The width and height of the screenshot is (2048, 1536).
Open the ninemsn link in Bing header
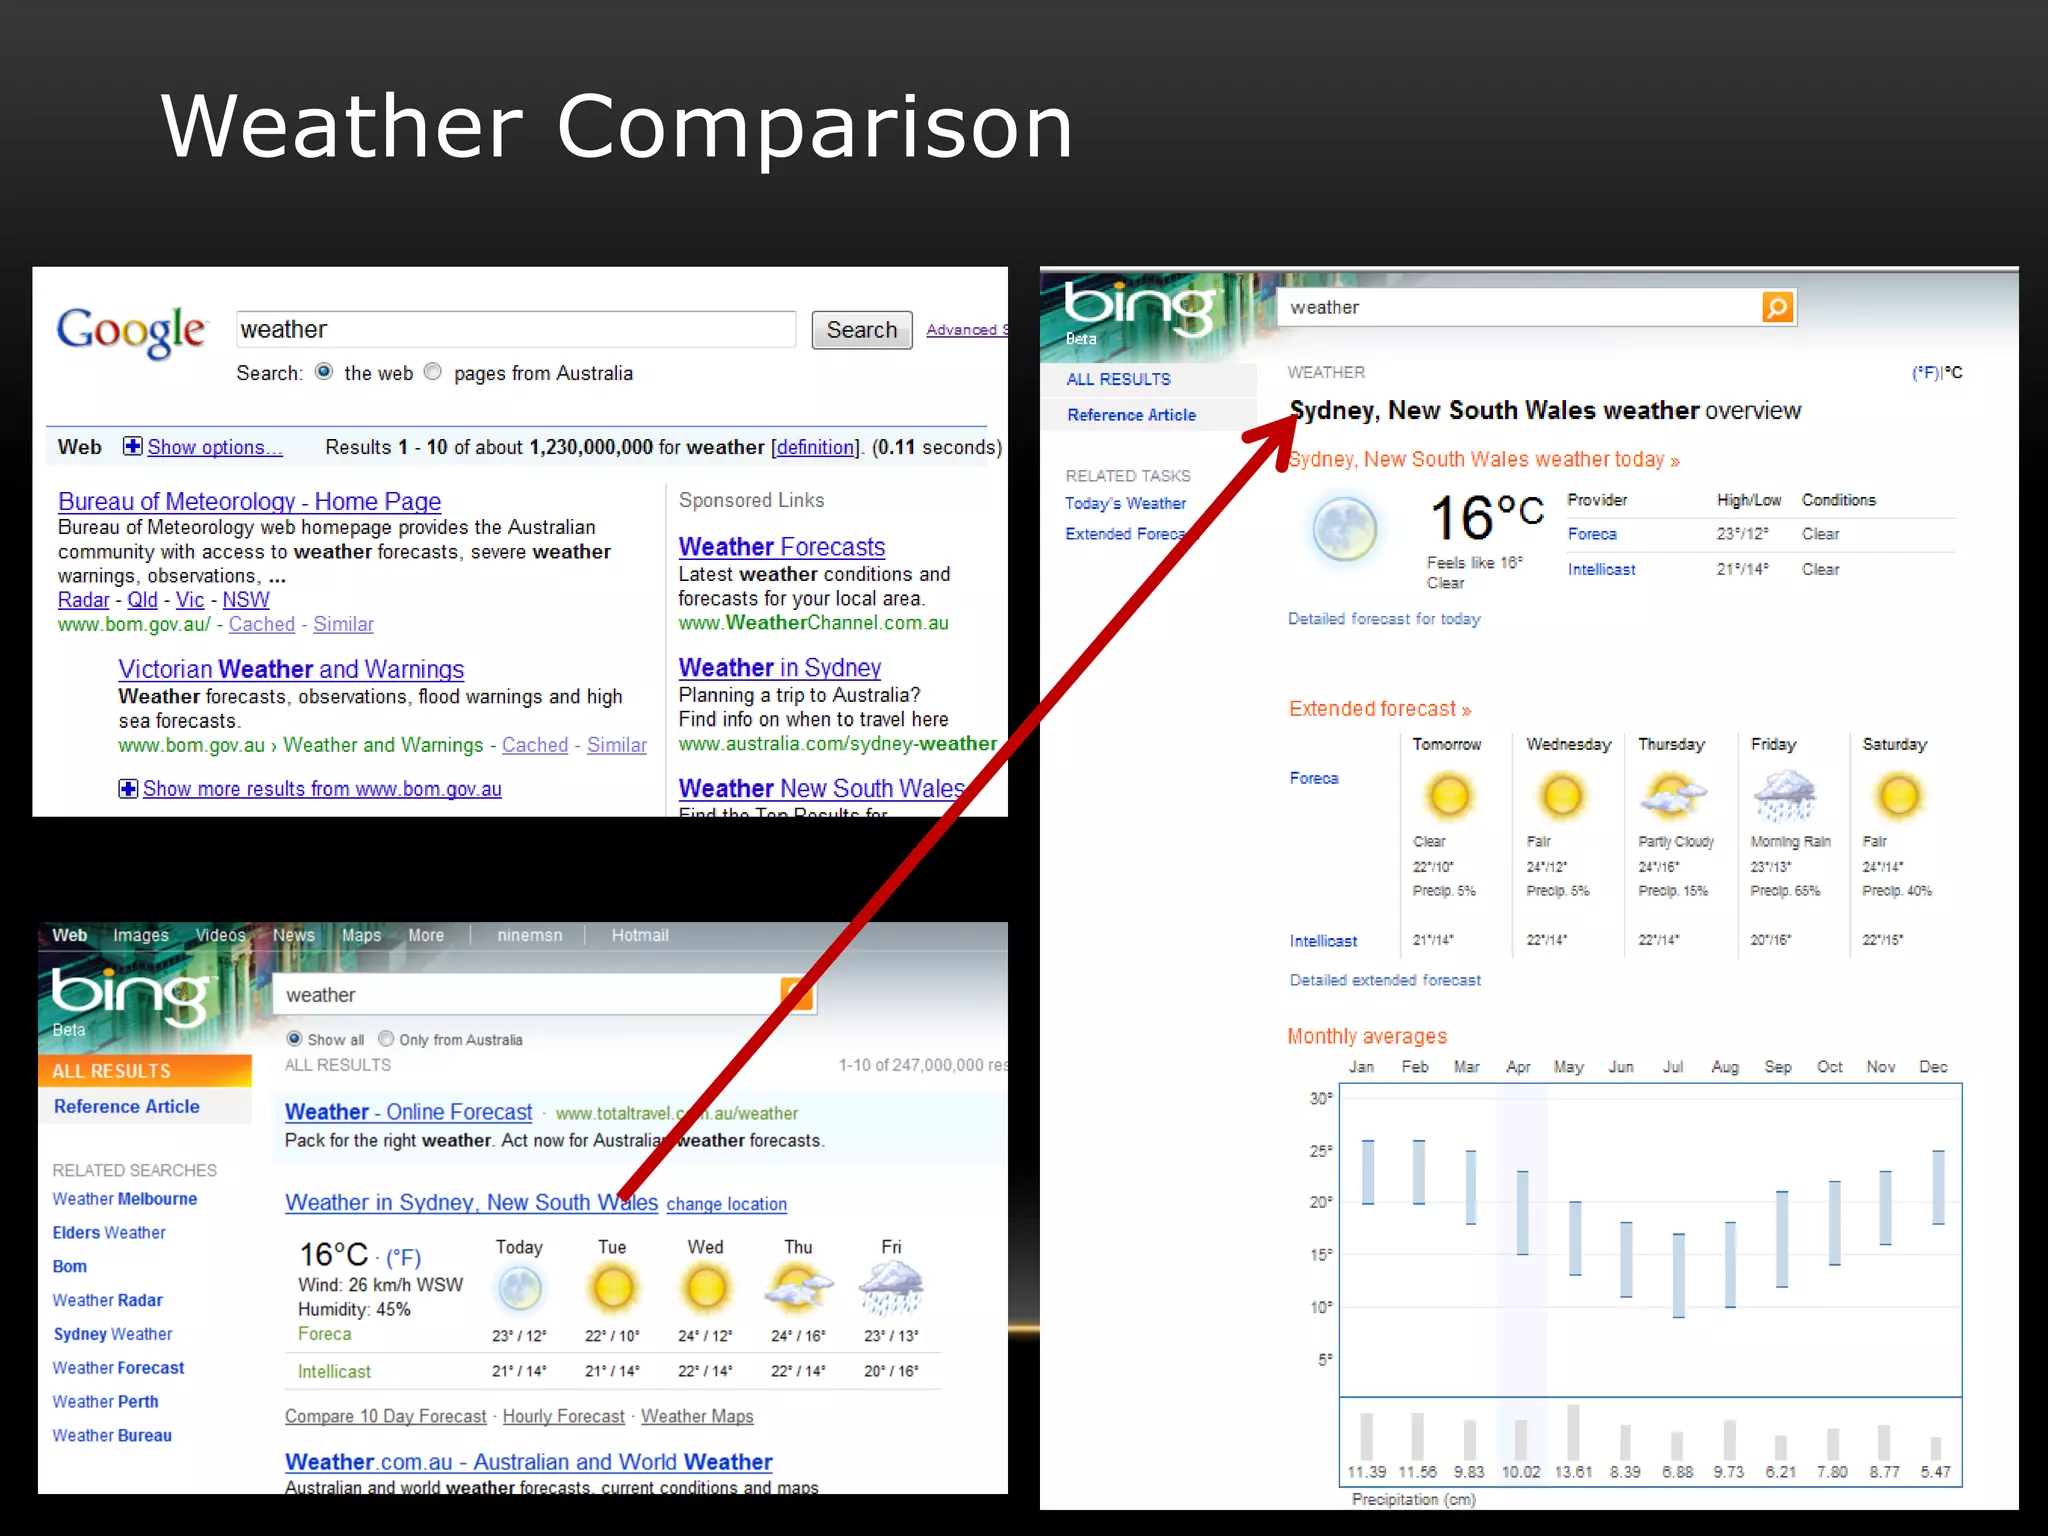[530, 935]
